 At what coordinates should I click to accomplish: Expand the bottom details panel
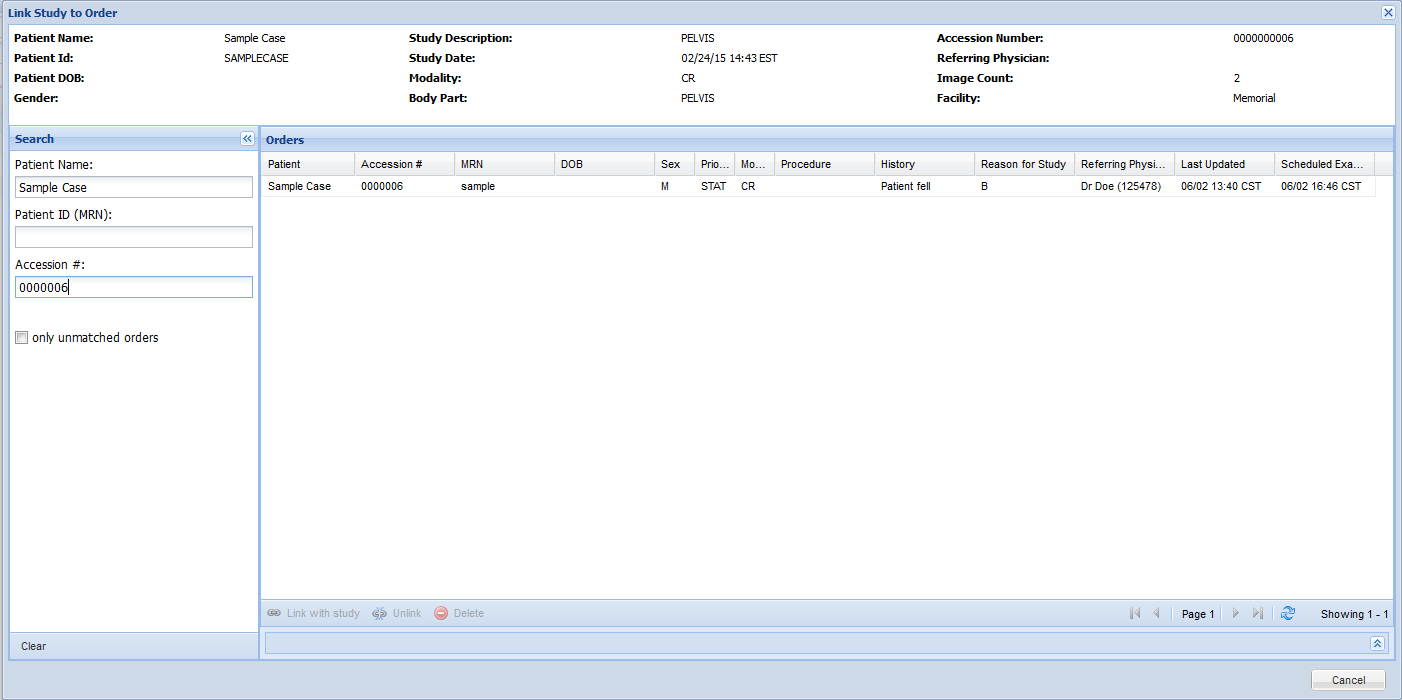click(1377, 644)
